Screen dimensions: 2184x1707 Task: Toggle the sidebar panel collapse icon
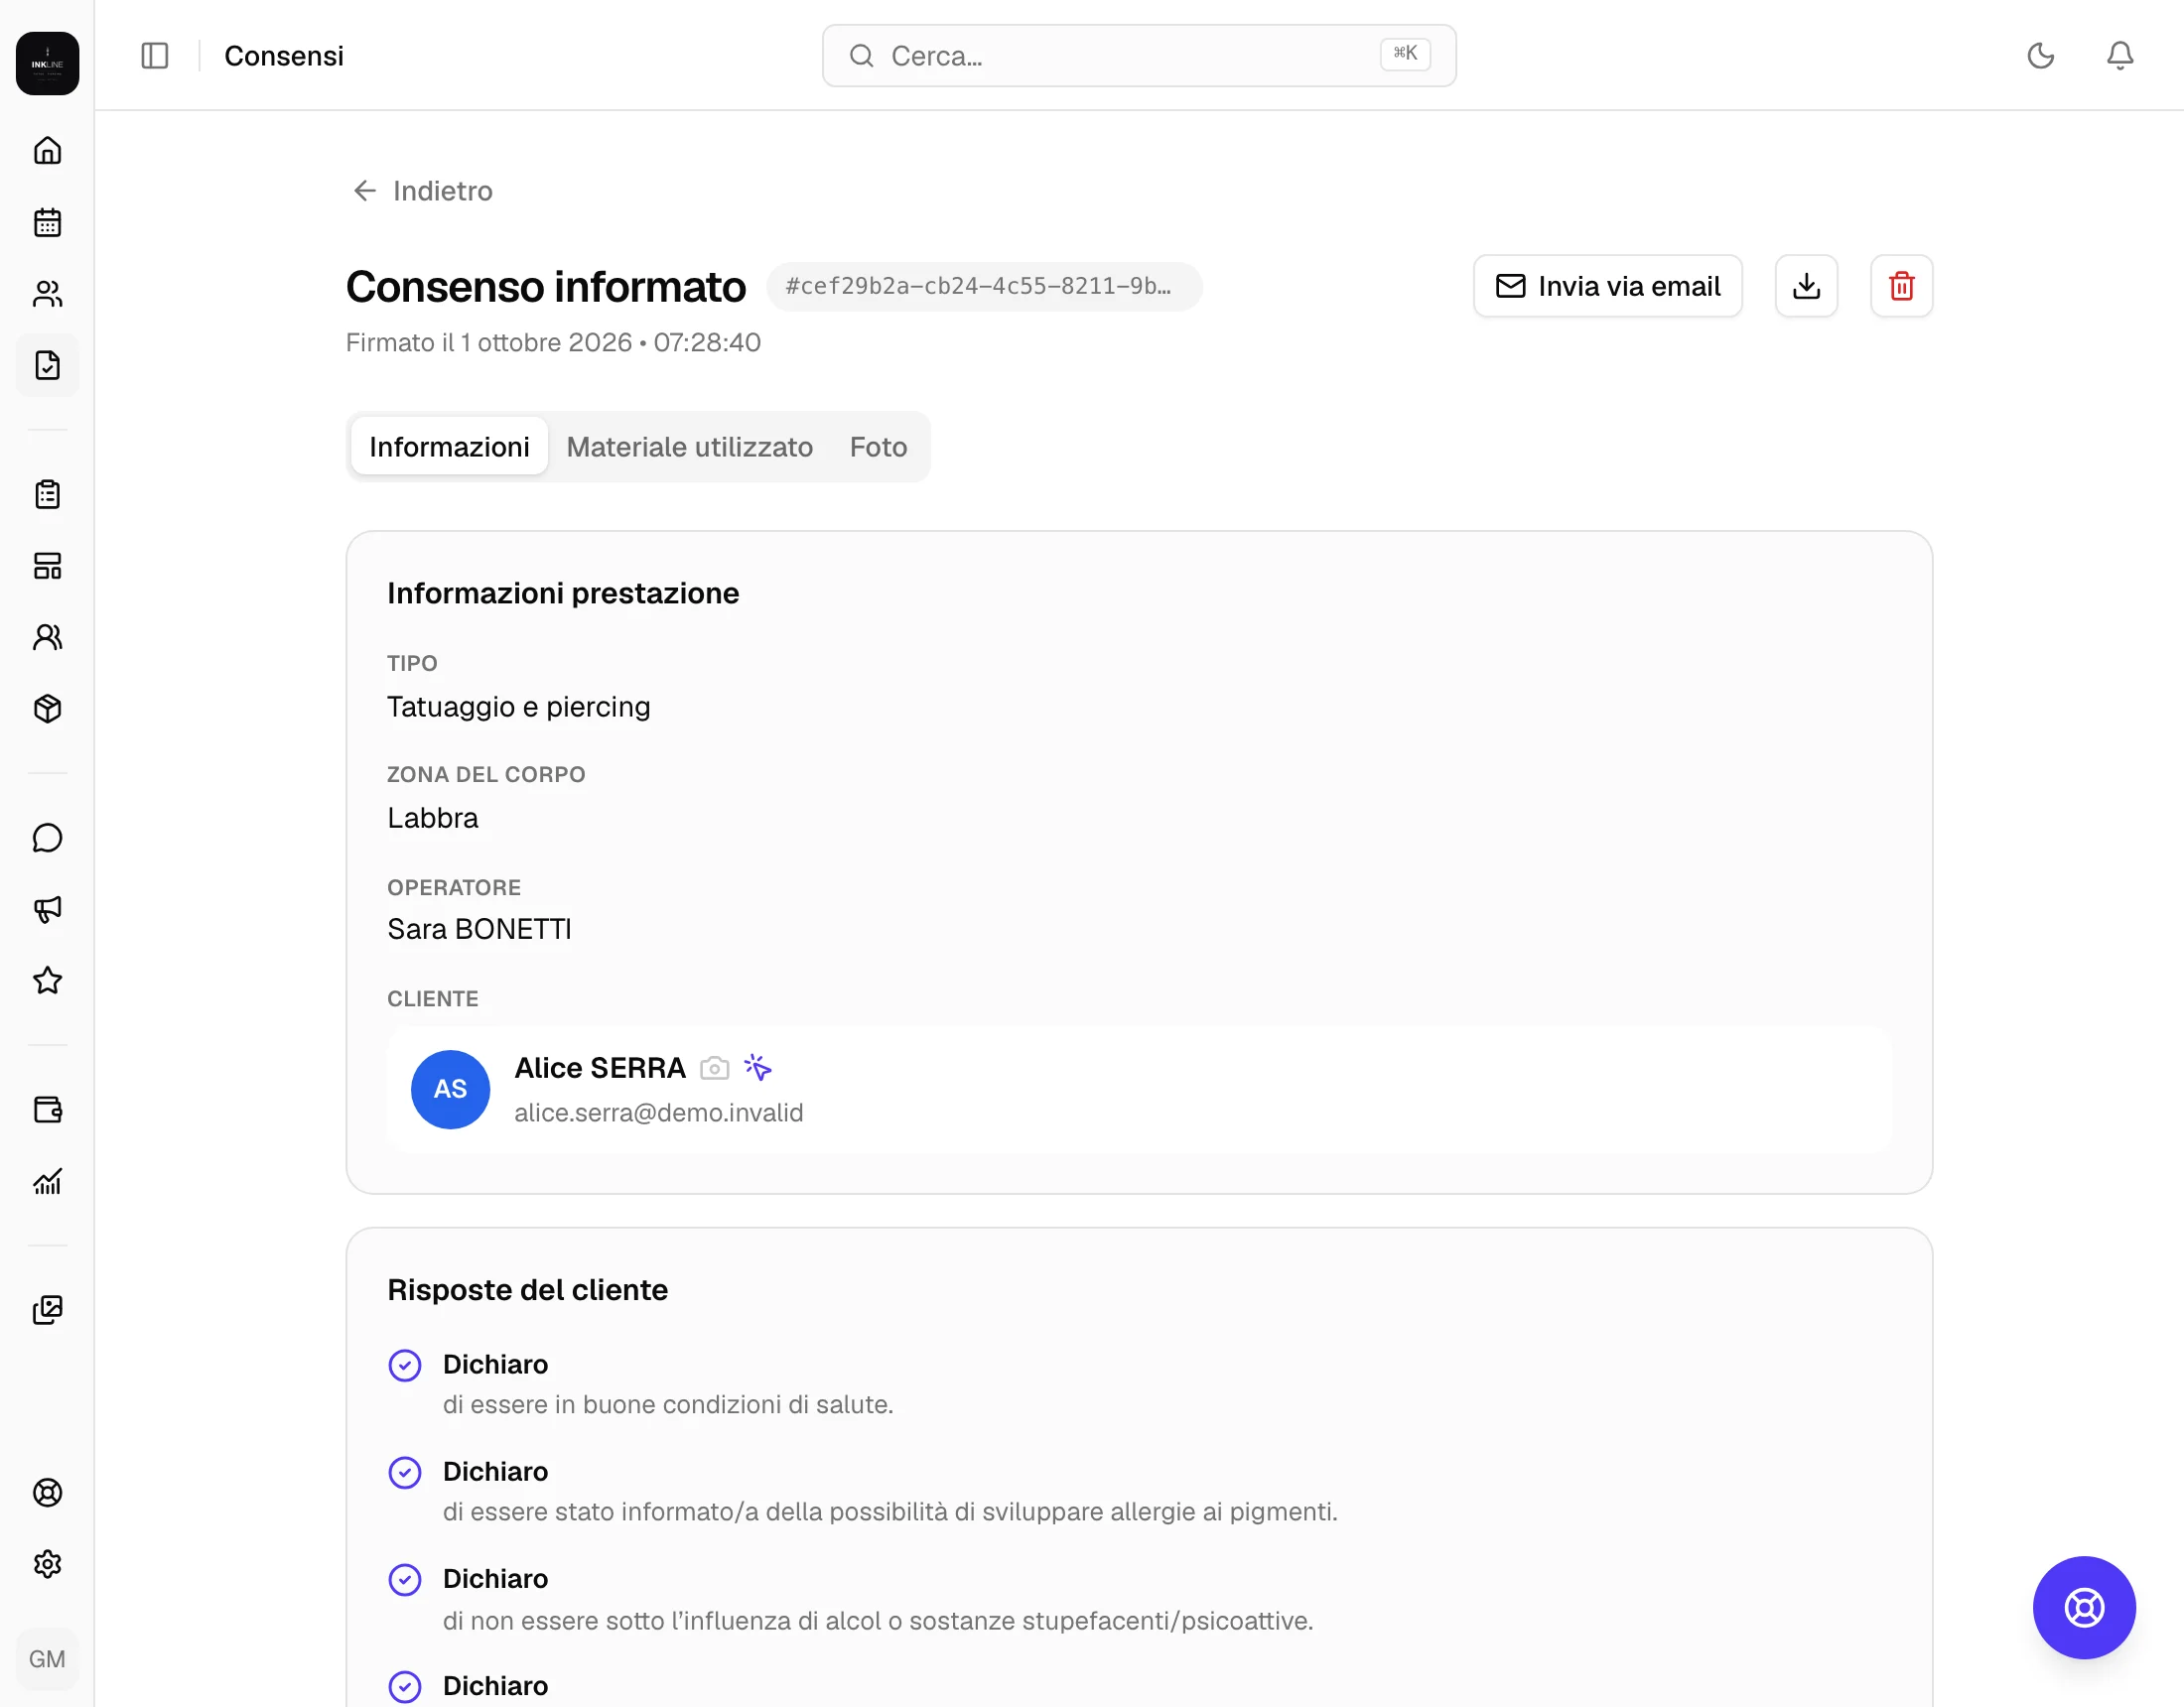point(155,56)
